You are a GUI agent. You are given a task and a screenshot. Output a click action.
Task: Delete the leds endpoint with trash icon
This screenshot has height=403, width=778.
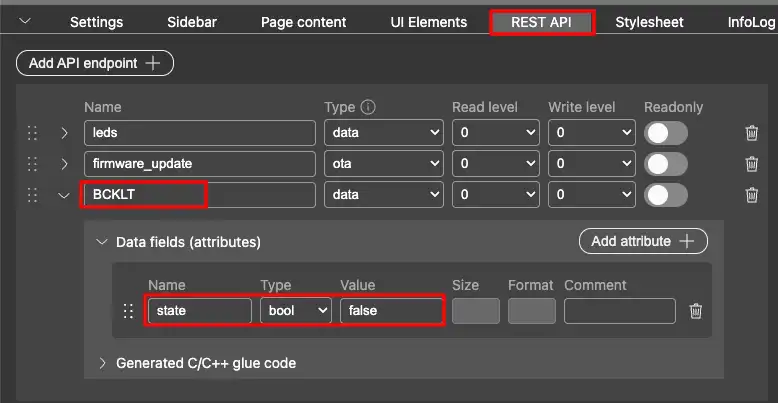[752, 133]
